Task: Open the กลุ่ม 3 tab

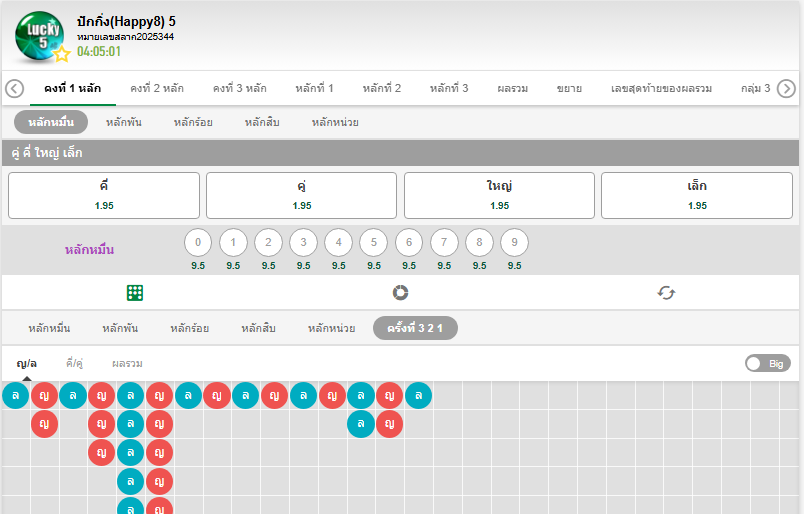Action: 755,88
